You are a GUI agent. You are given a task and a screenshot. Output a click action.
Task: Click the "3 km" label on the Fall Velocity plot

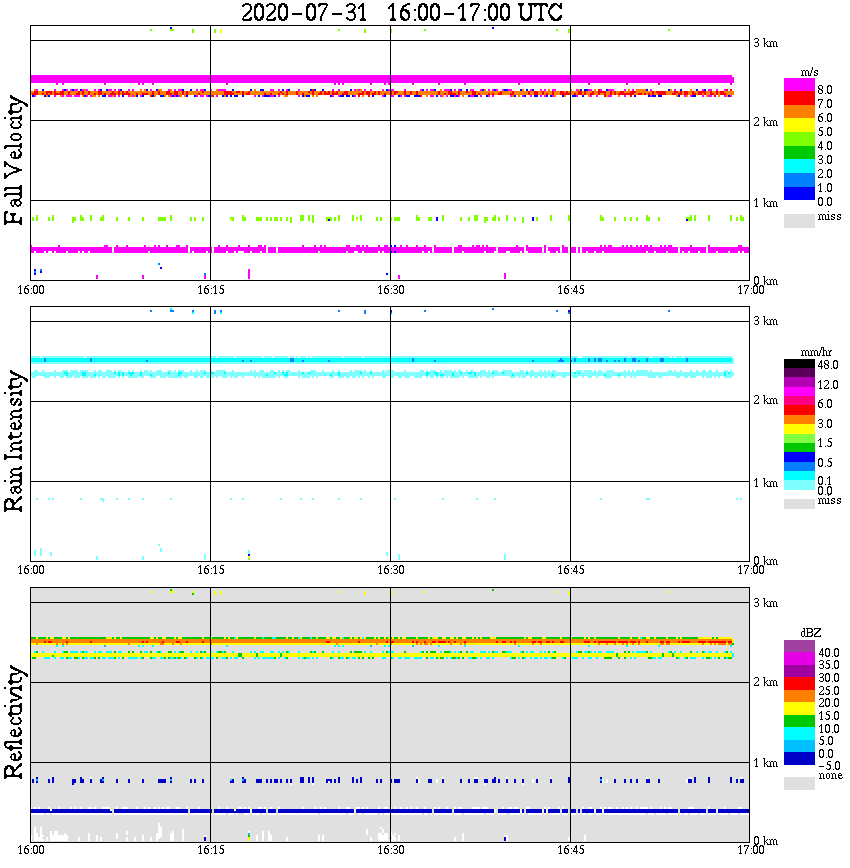766,43
